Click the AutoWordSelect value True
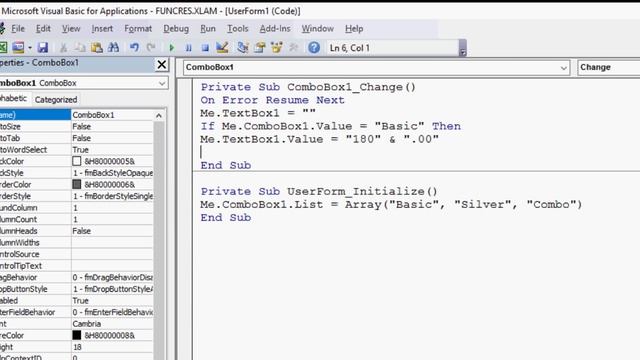 (112, 150)
